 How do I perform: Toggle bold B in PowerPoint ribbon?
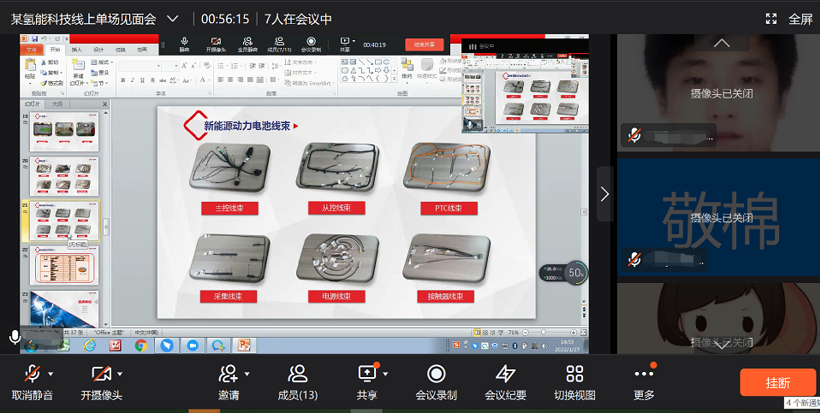(123, 81)
